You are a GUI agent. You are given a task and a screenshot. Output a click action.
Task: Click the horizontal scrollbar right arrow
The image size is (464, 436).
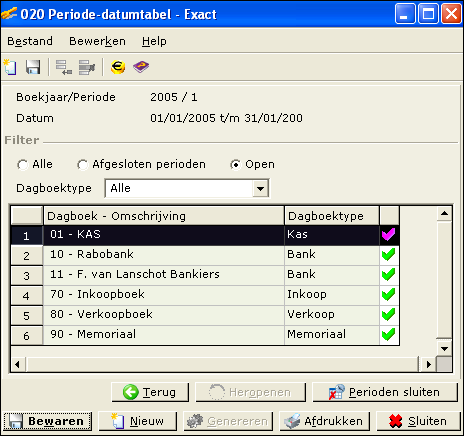(x=428, y=364)
